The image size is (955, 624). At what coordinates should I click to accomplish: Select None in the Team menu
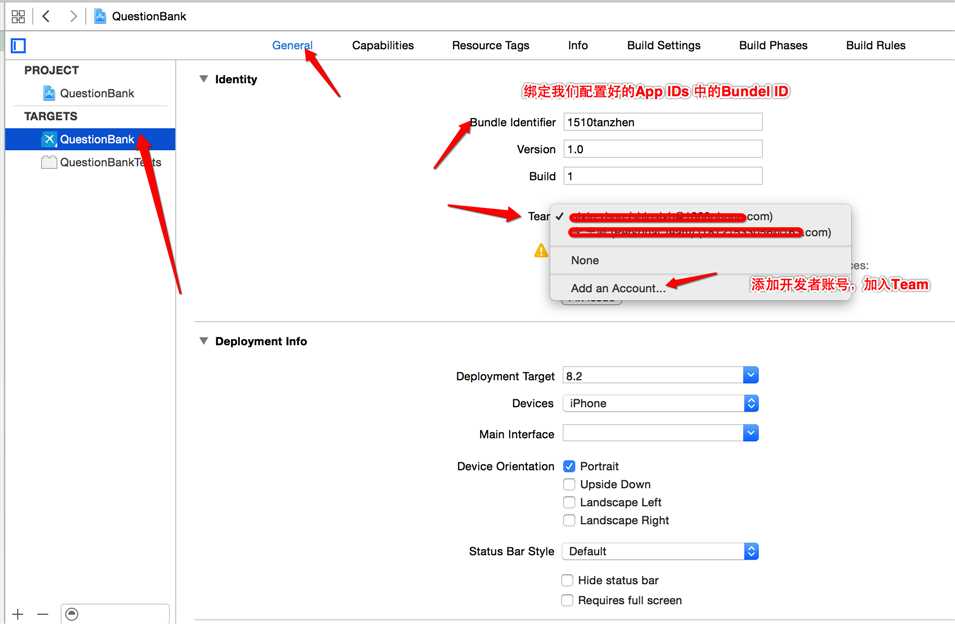pos(700,260)
